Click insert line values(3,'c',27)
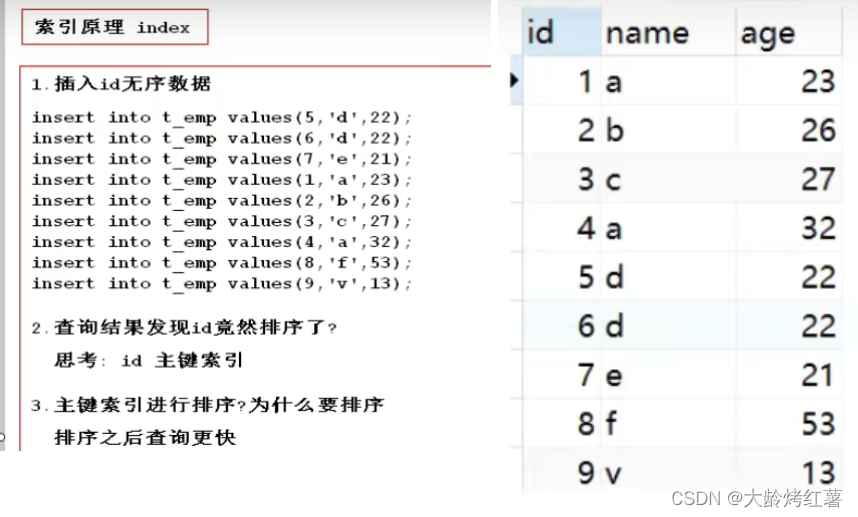 pos(221,222)
